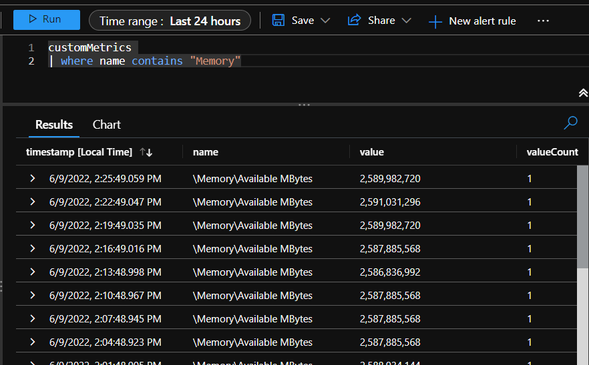Click the Share arrow icon

tap(354, 20)
